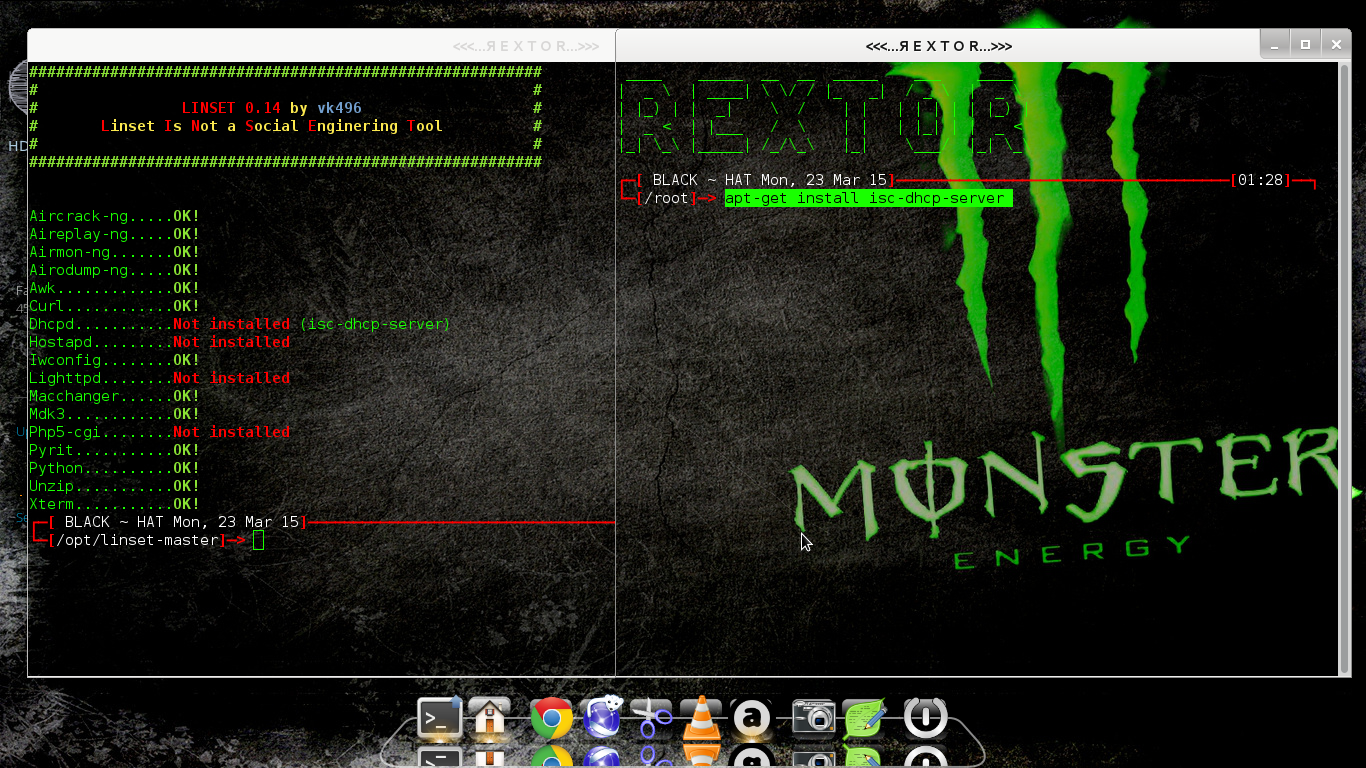The height and width of the screenshot is (768, 1366).
Task: Click 'BLACK ~ HAT Mon, 23 Mar 15' in right terminal
Action: coord(769,180)
